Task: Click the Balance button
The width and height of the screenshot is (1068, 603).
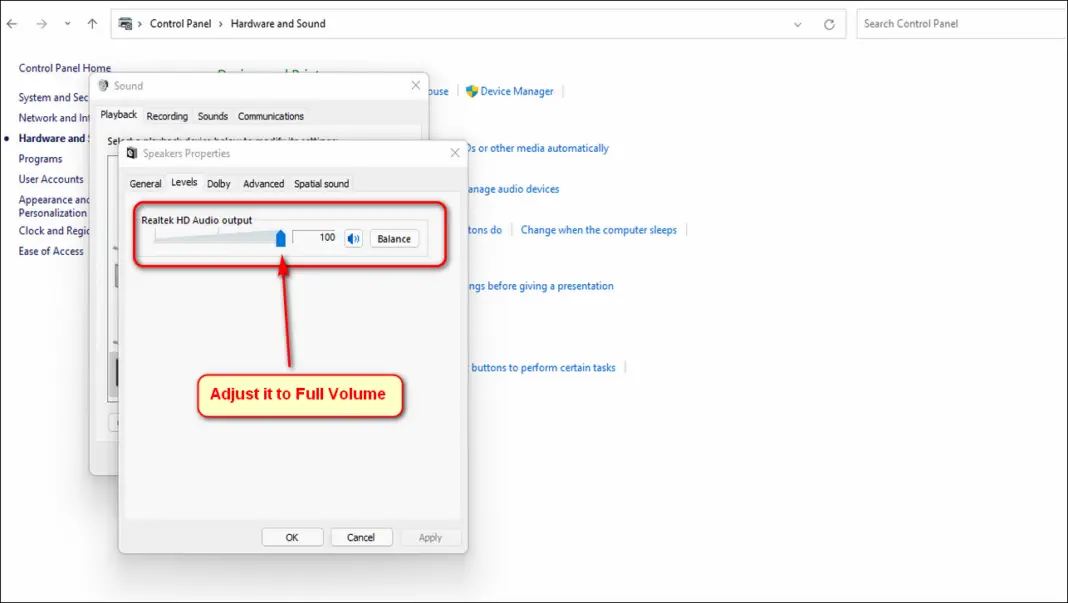Action: click(393, 238)
